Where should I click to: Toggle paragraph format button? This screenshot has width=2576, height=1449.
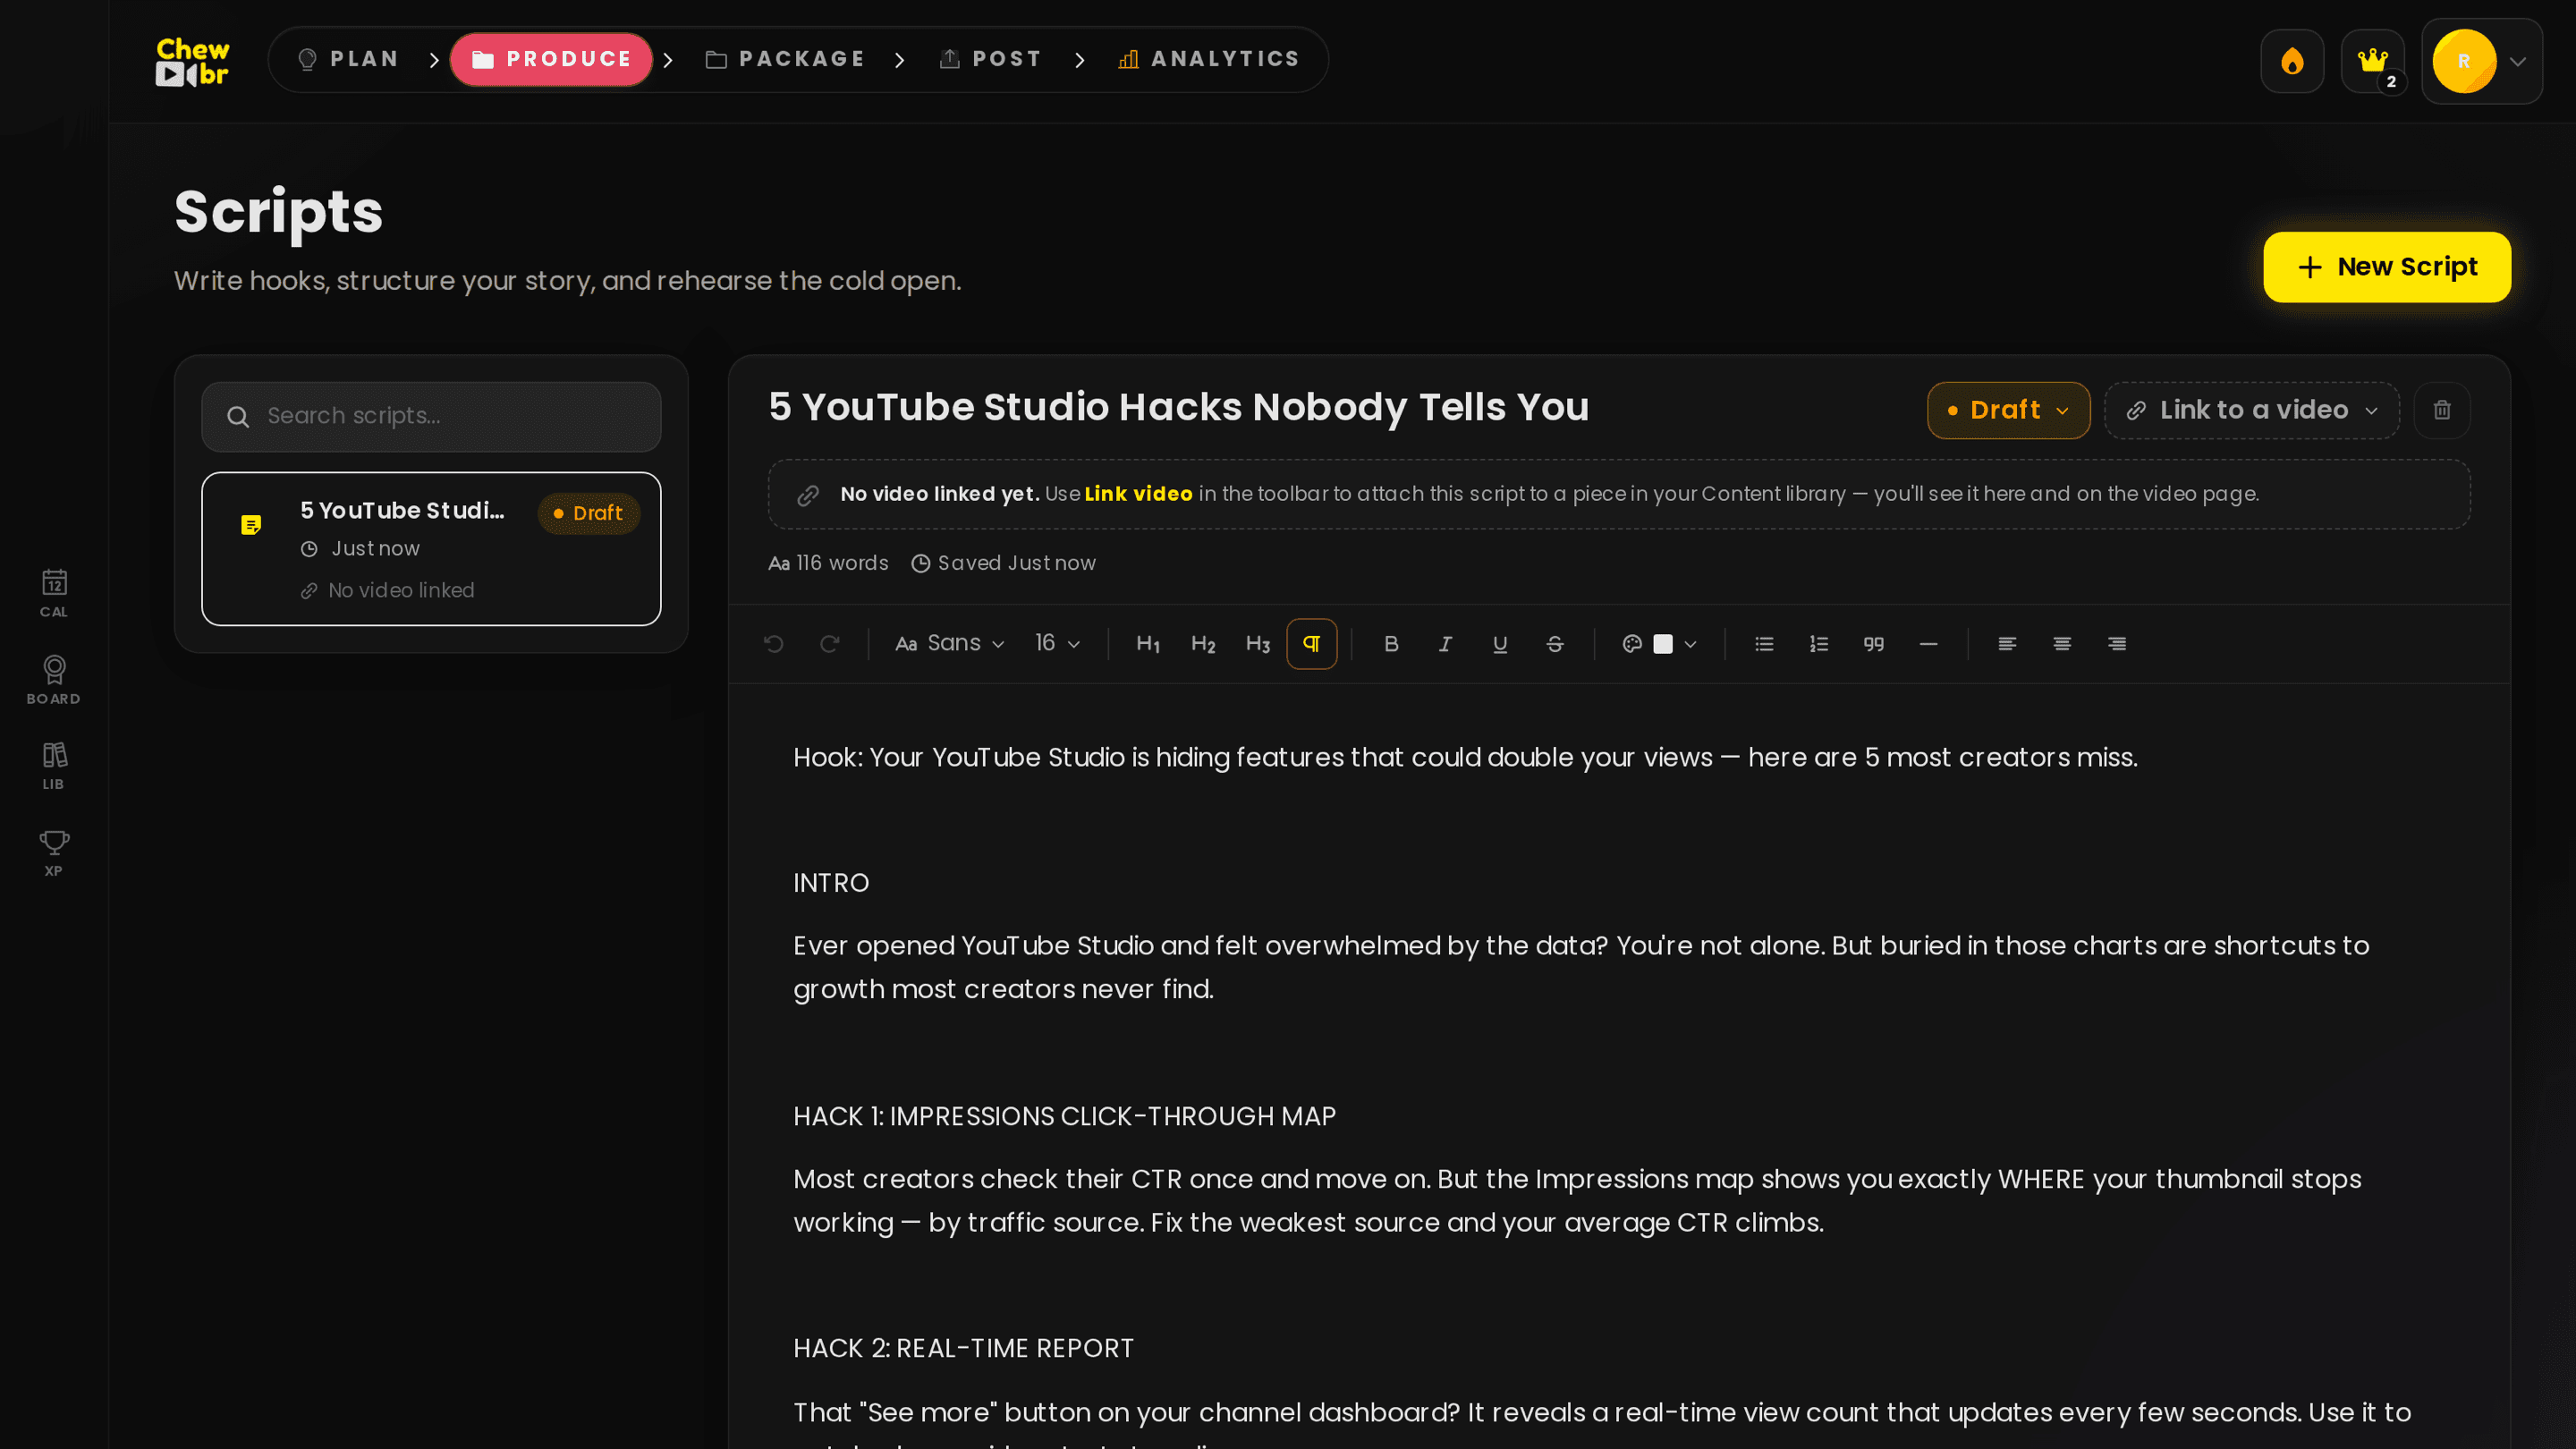(x=1311, y=644)
